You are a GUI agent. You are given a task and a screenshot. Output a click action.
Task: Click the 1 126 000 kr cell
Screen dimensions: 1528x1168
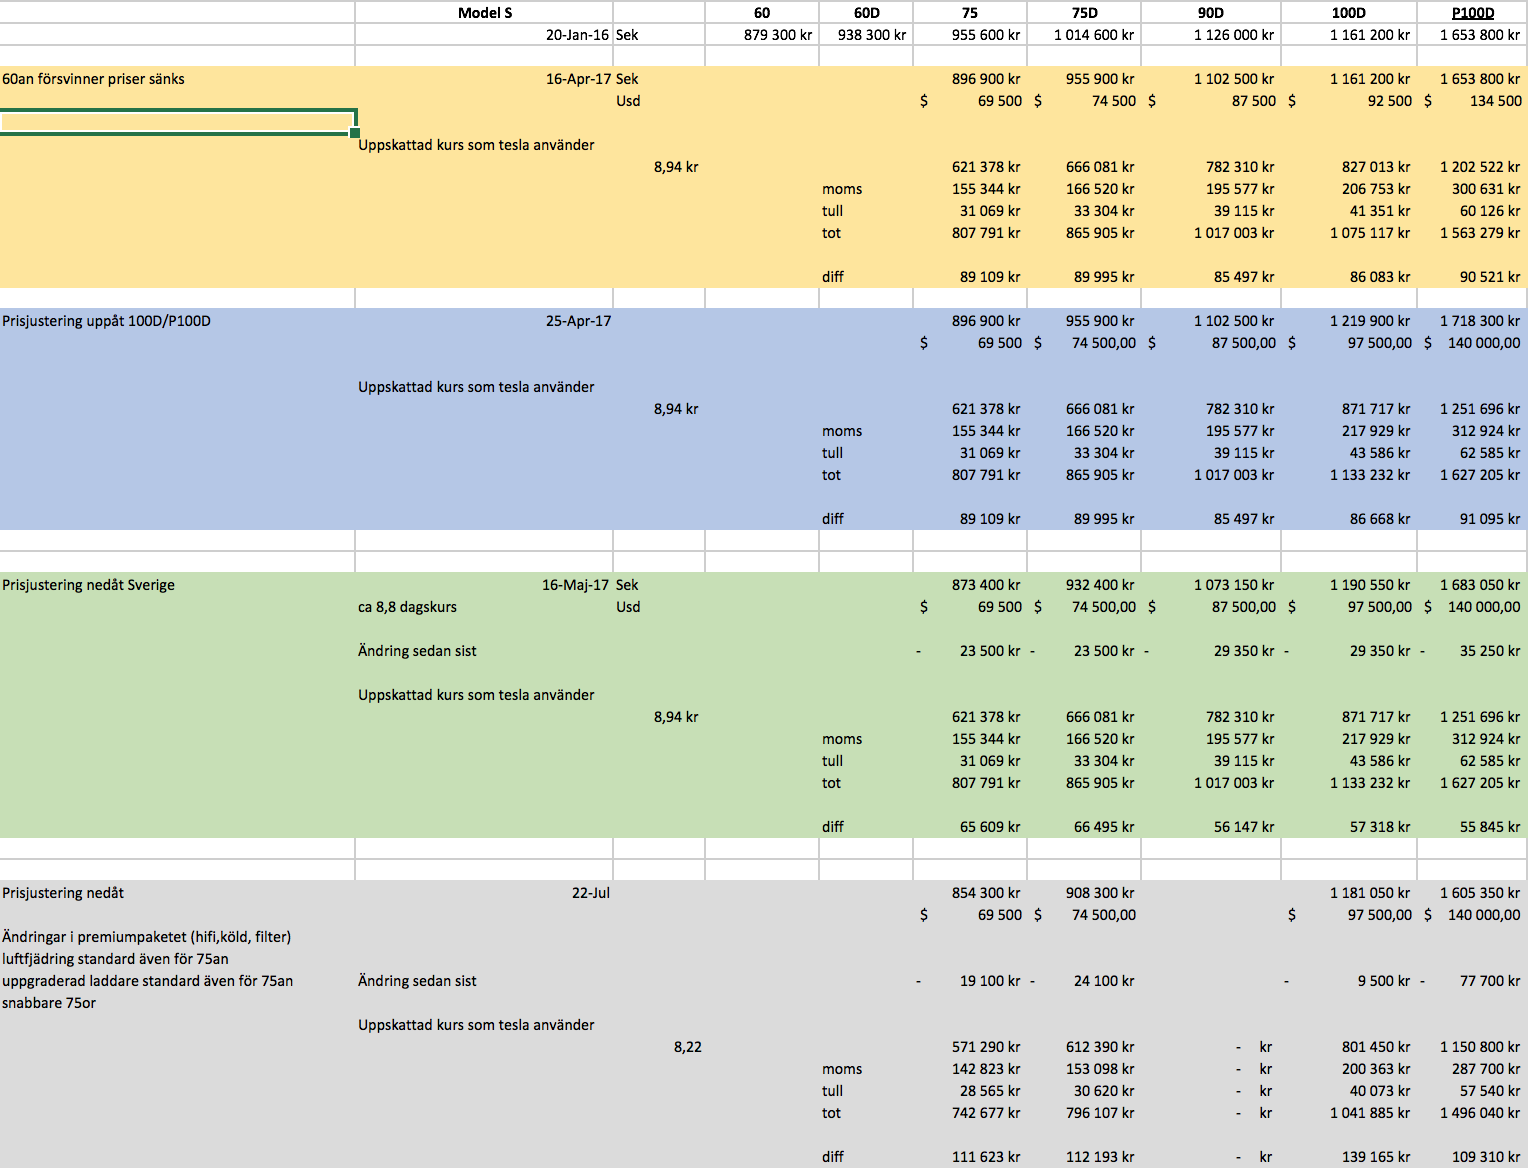click(x=1233, y=35)
